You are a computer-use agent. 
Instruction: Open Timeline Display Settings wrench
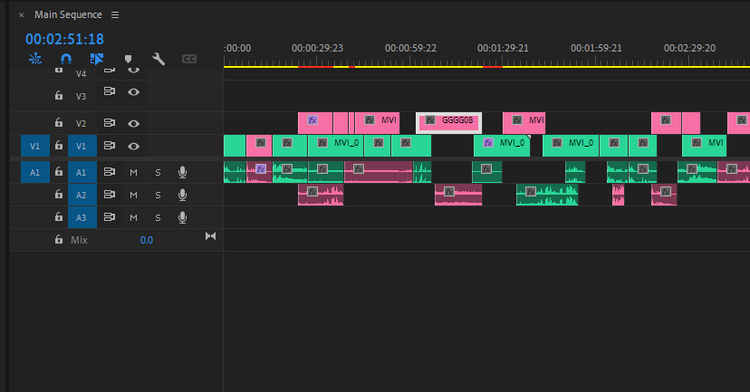(158, 59)
